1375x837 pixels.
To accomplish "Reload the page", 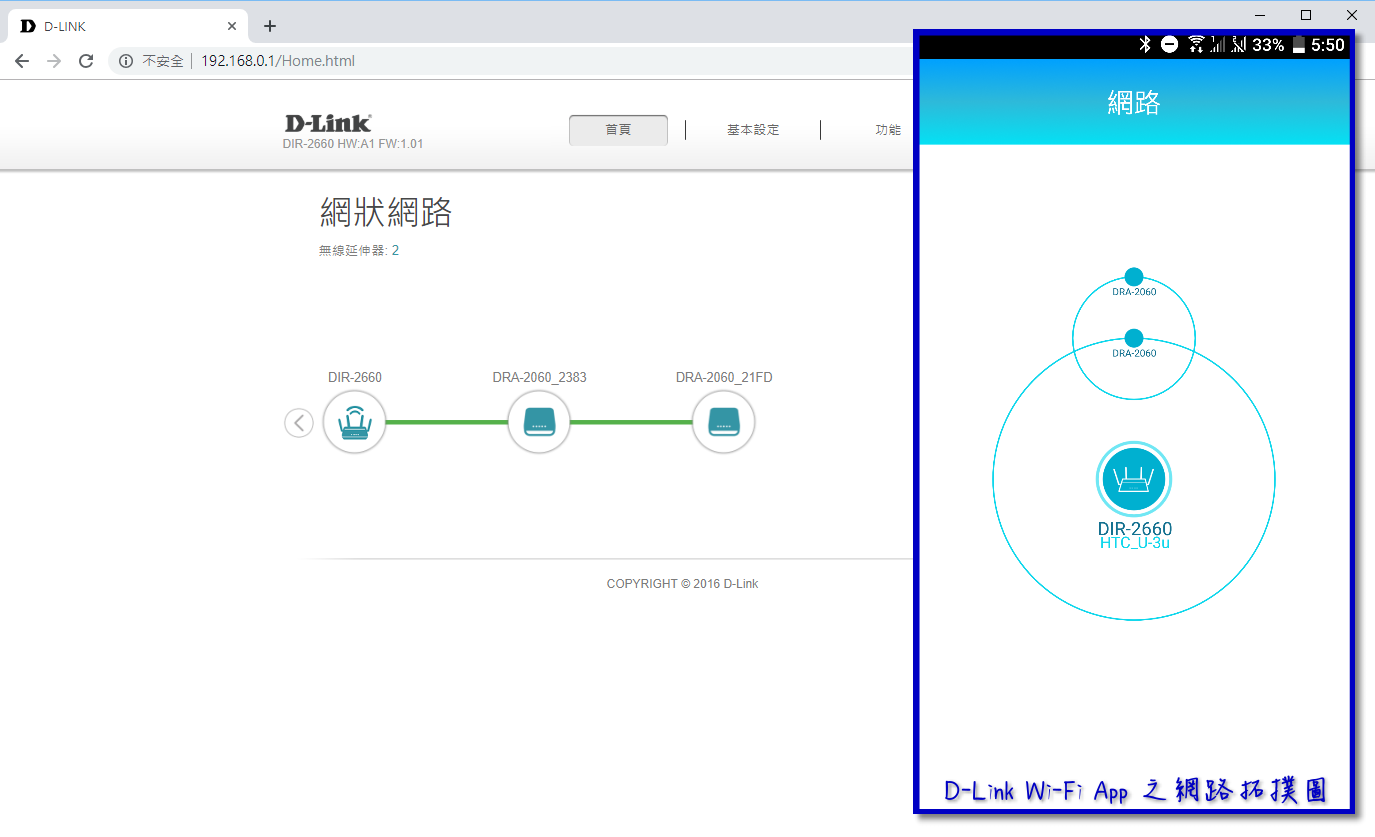I will pos(86,61).
